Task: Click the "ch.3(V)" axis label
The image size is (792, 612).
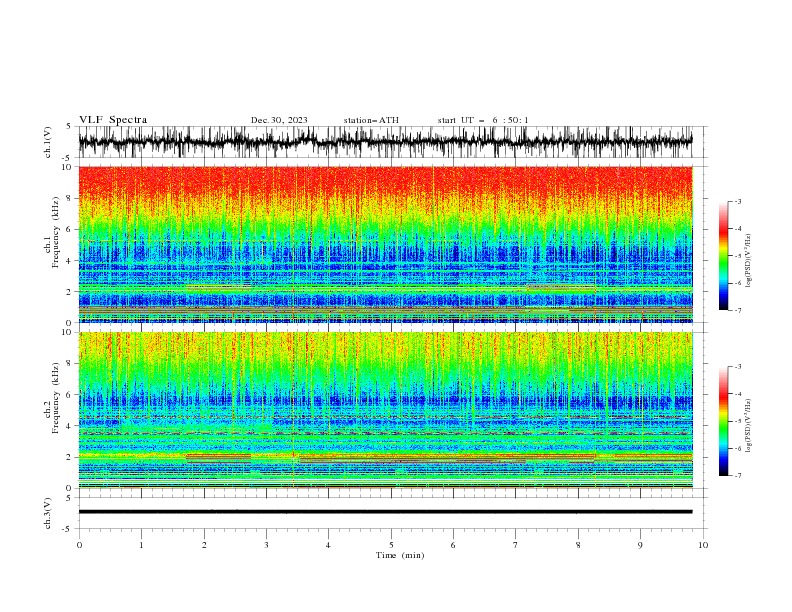Action: (x=48, y=513)
